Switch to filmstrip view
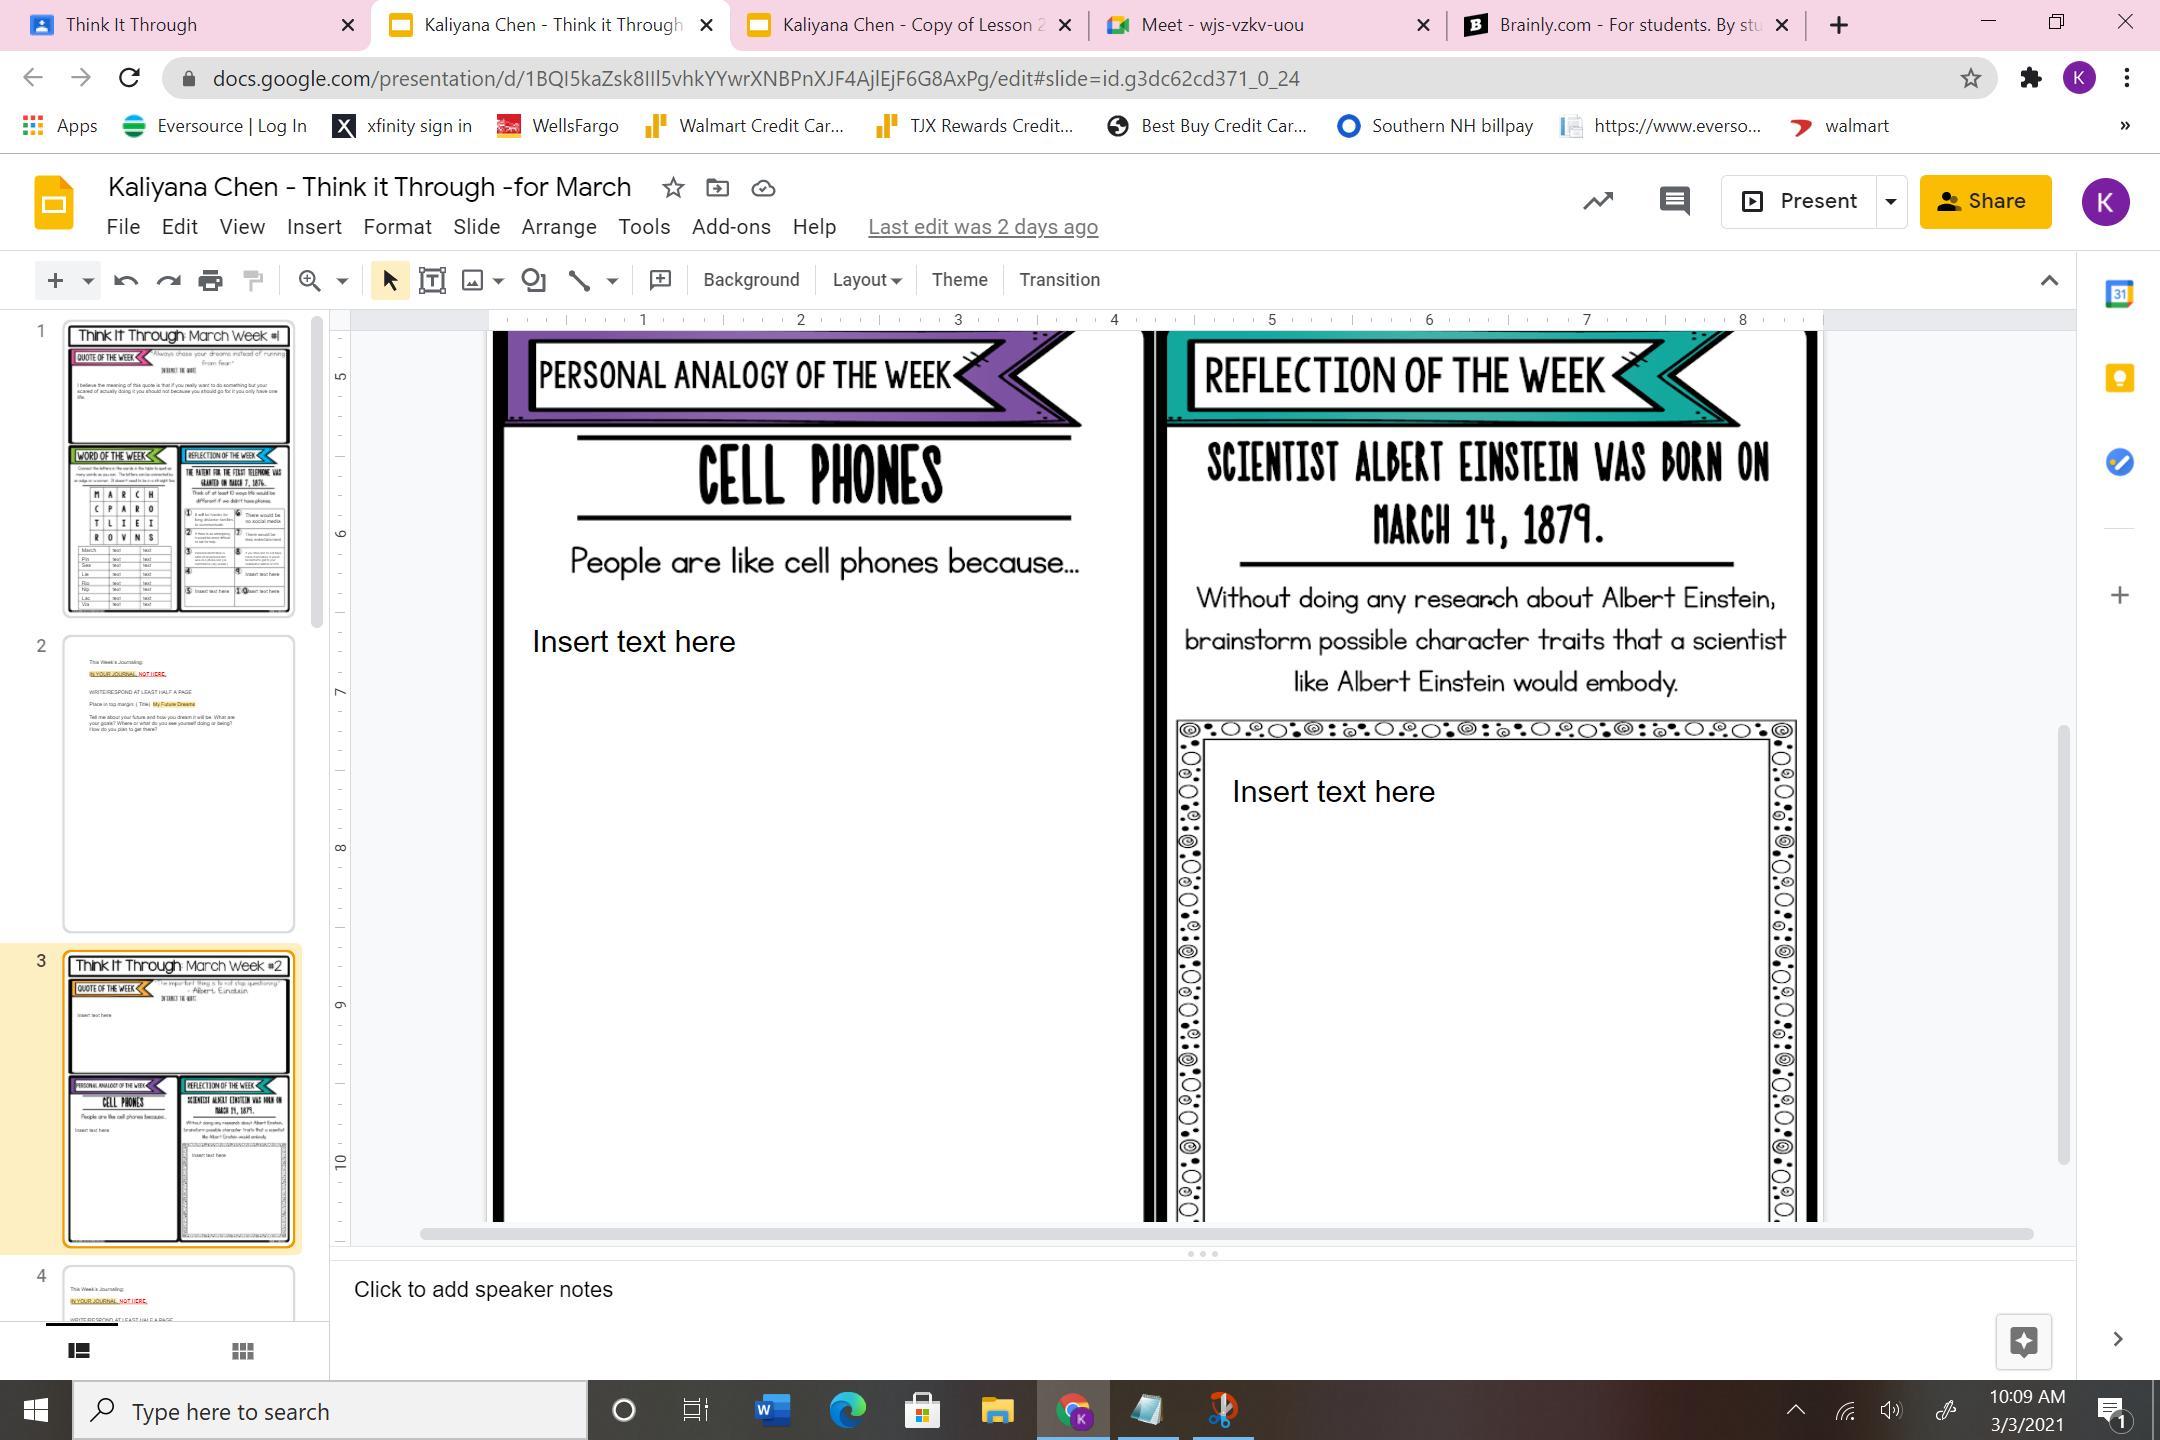Screen dimensions: 2160x1440 79,1351
